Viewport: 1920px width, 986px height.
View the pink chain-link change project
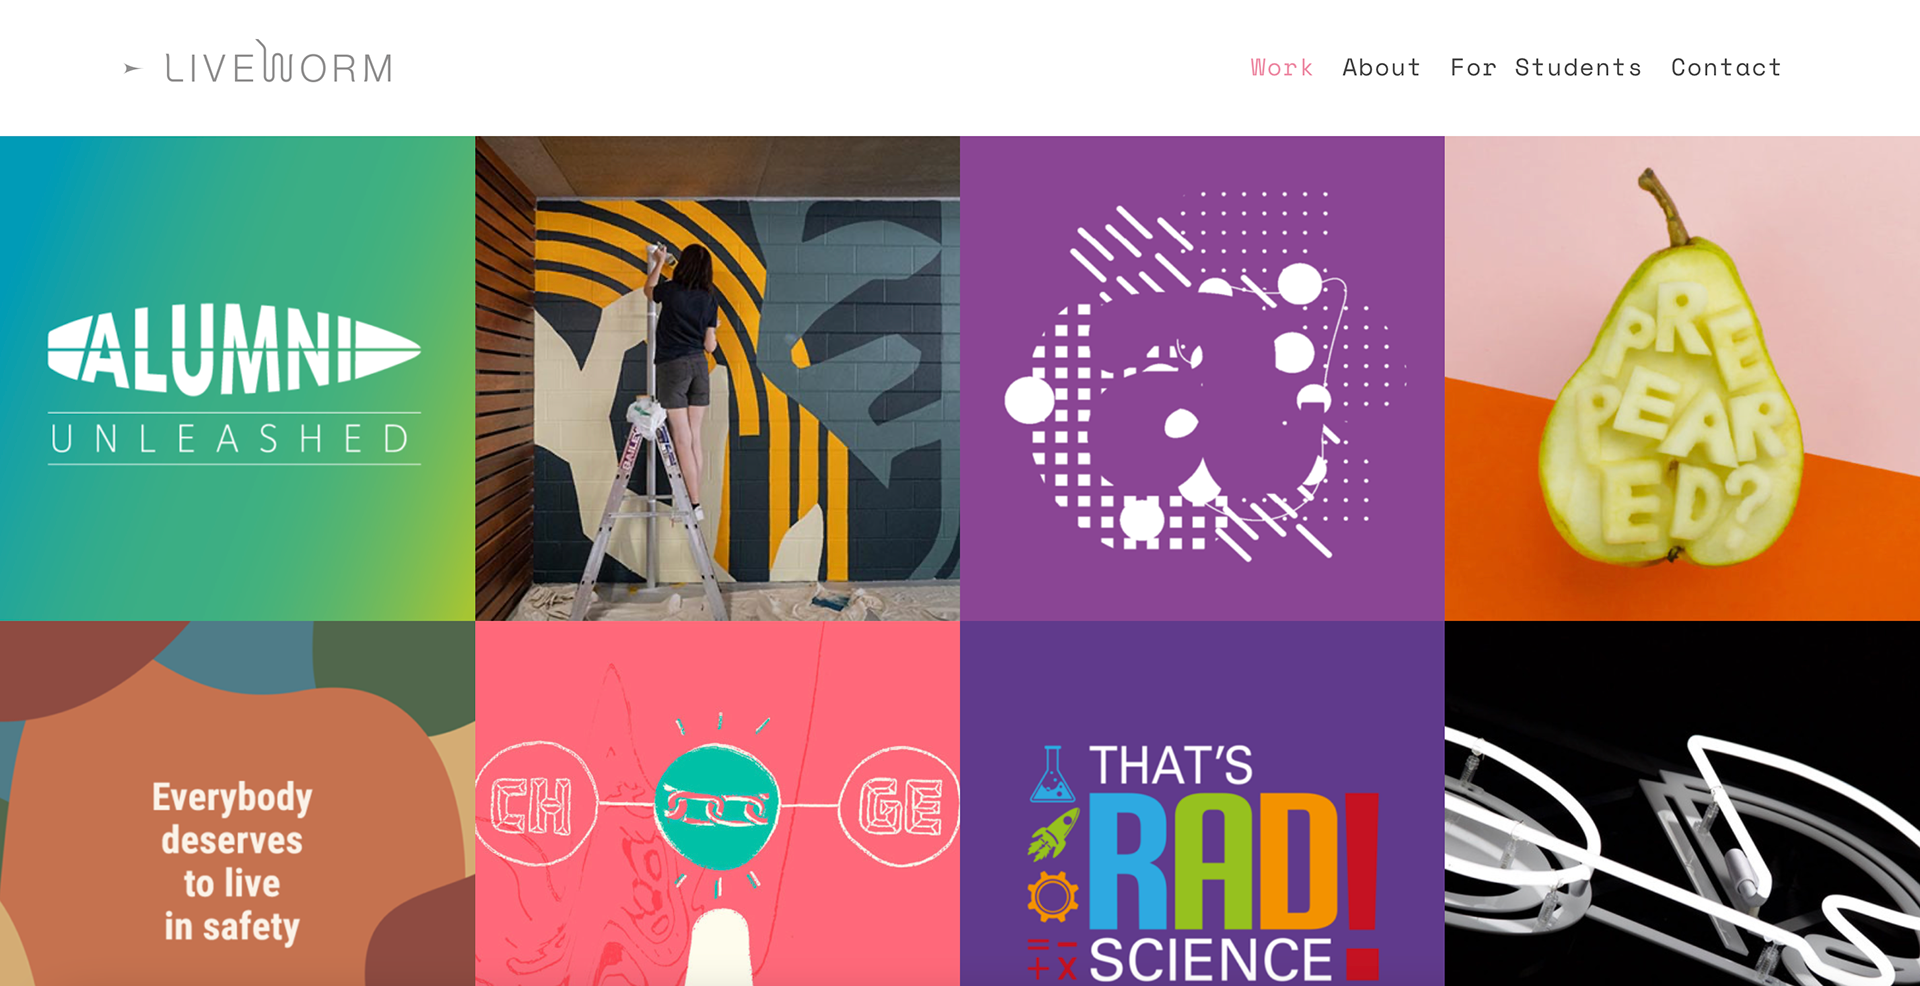[717, 803]
